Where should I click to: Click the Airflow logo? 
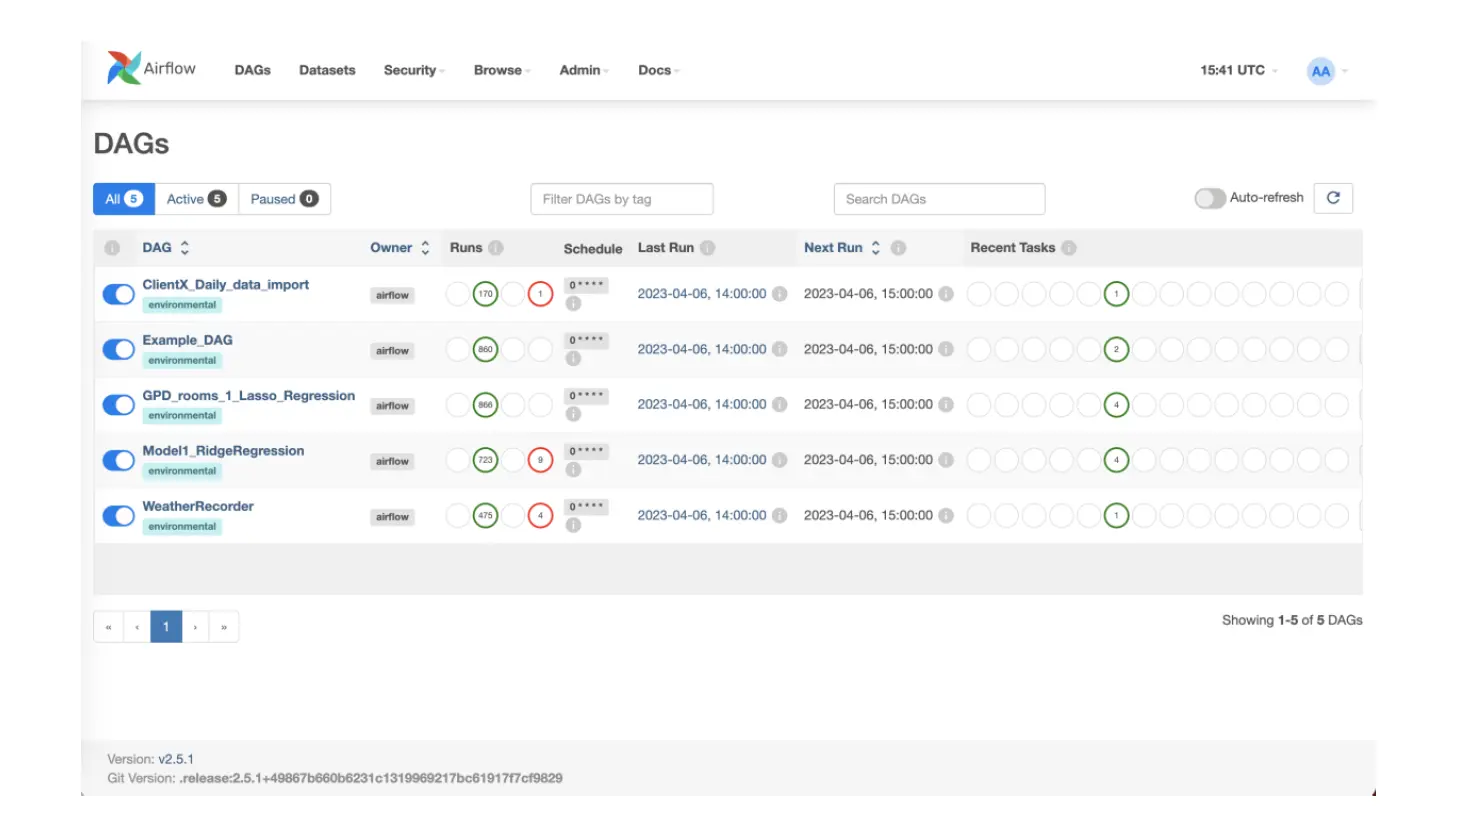pos(152,68)
